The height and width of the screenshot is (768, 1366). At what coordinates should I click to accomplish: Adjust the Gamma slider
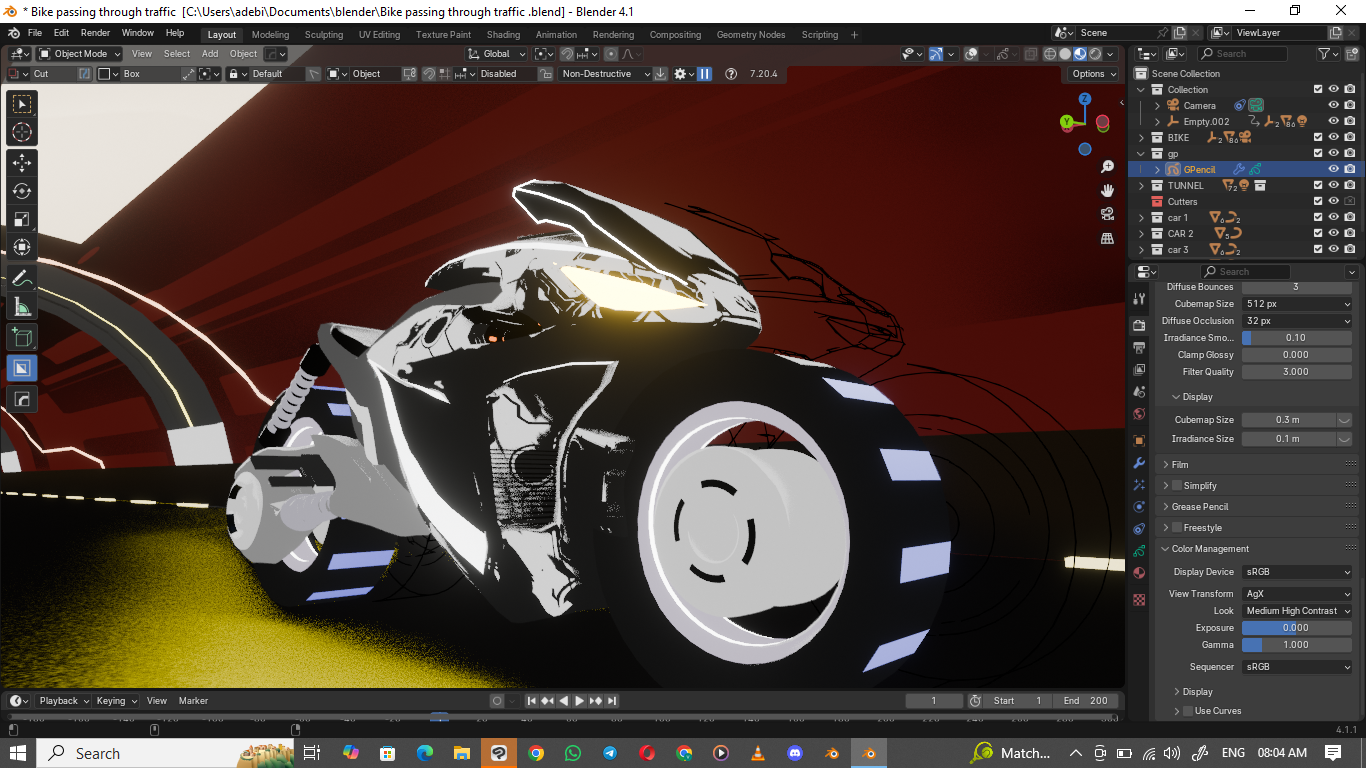click(x=1297, y=645)
